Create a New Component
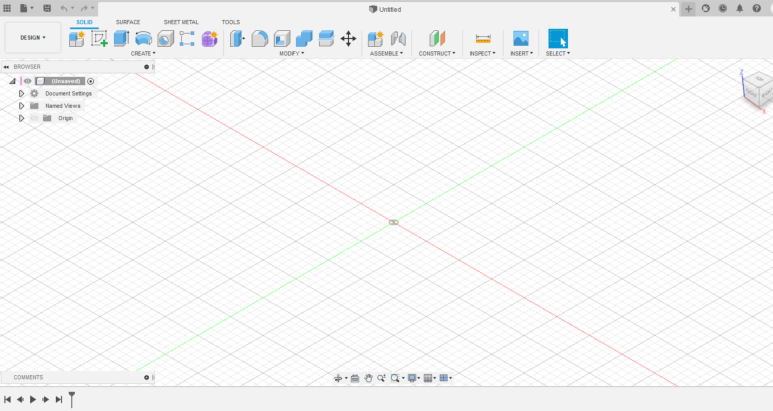This screenshot has width=773, height=411. click(x=76, y=39)
